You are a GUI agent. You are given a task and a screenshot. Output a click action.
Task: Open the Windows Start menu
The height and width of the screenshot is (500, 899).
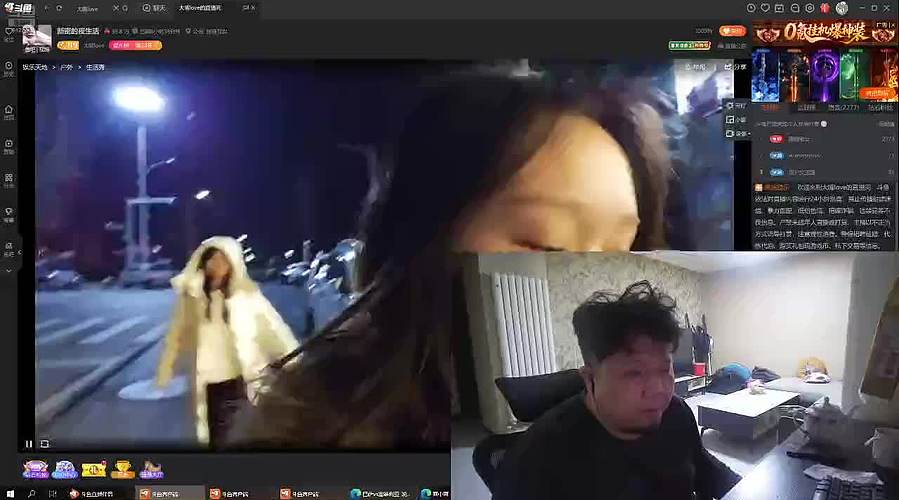pyautogui.click(x=9, y=493)
